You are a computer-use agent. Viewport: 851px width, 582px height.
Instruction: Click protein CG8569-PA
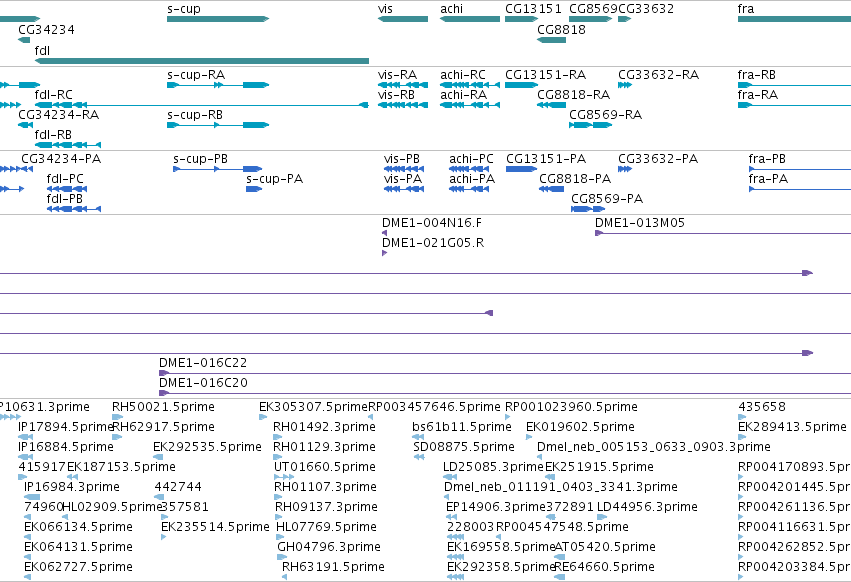coord(588,209)
